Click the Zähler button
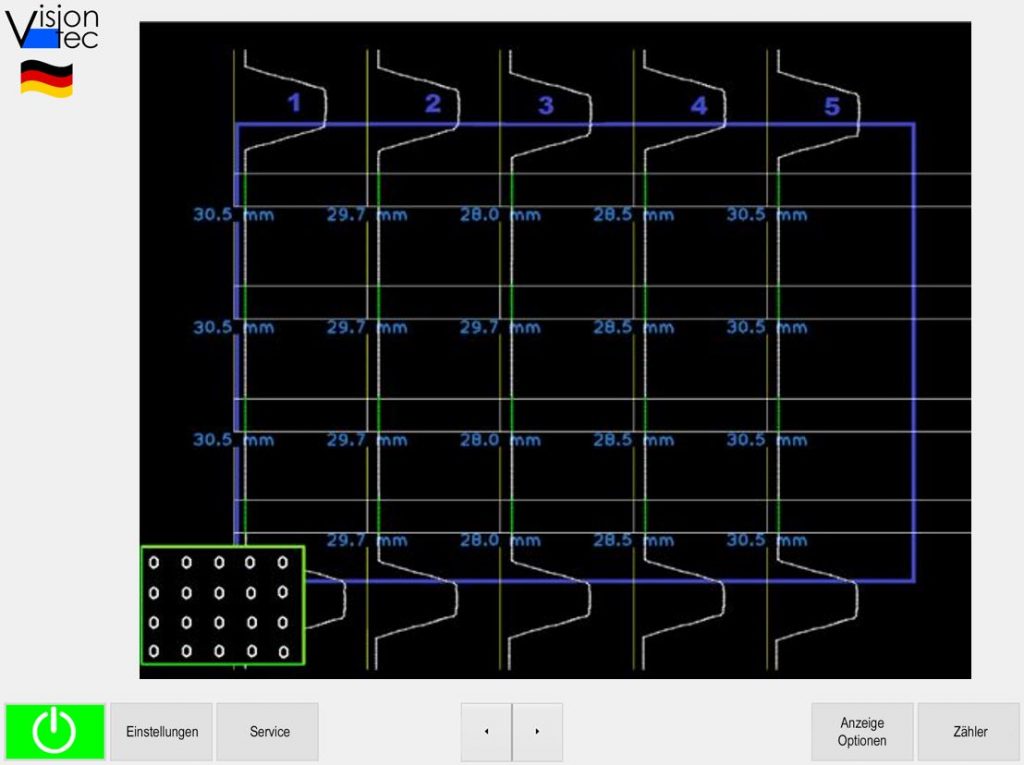This screenshot has width=1024, height=765. (969, 732)
